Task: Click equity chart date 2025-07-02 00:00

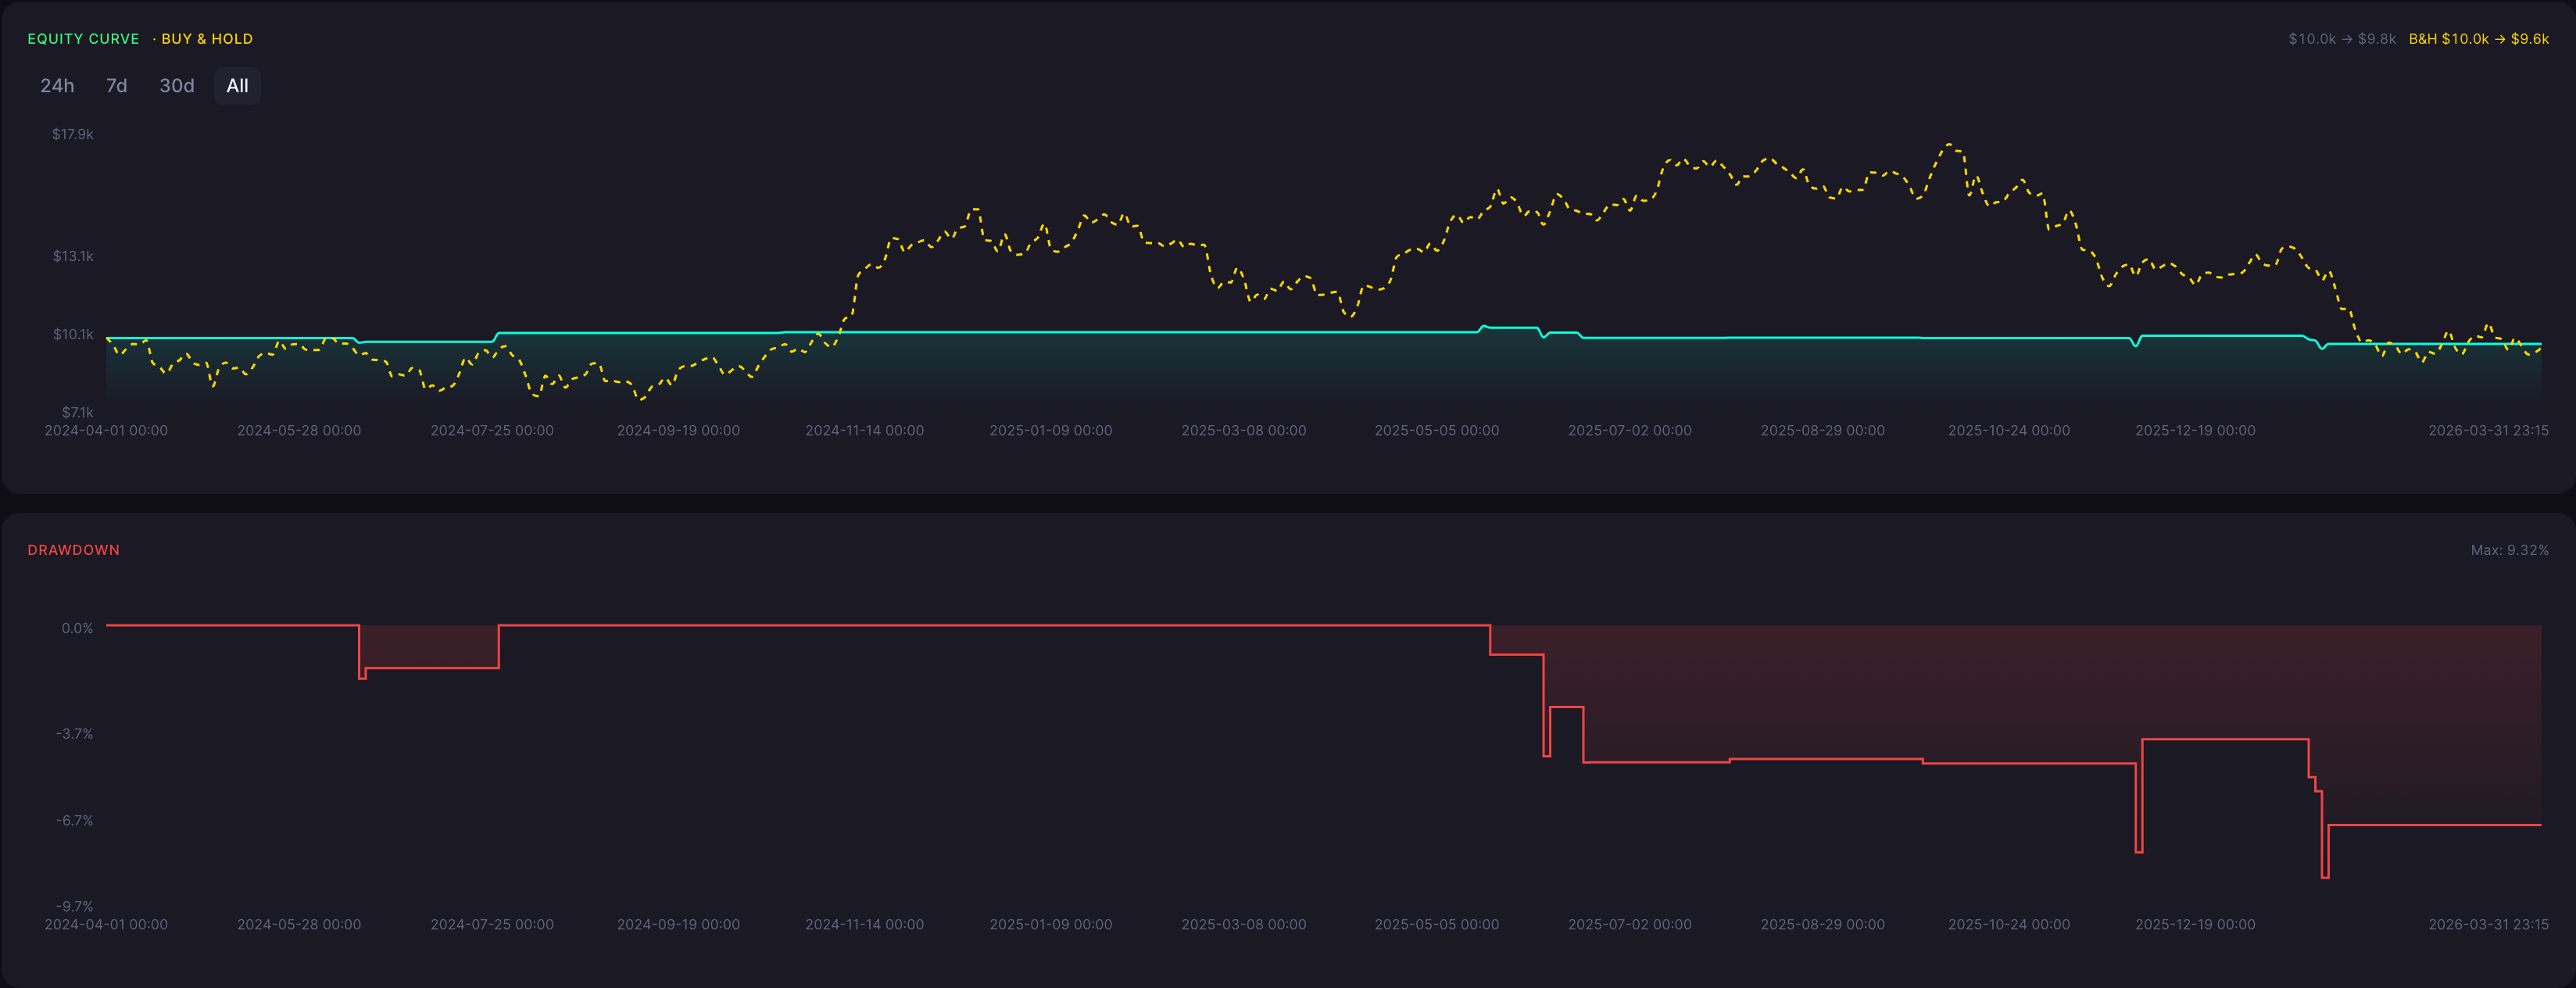Action: tap(1630, 431)
